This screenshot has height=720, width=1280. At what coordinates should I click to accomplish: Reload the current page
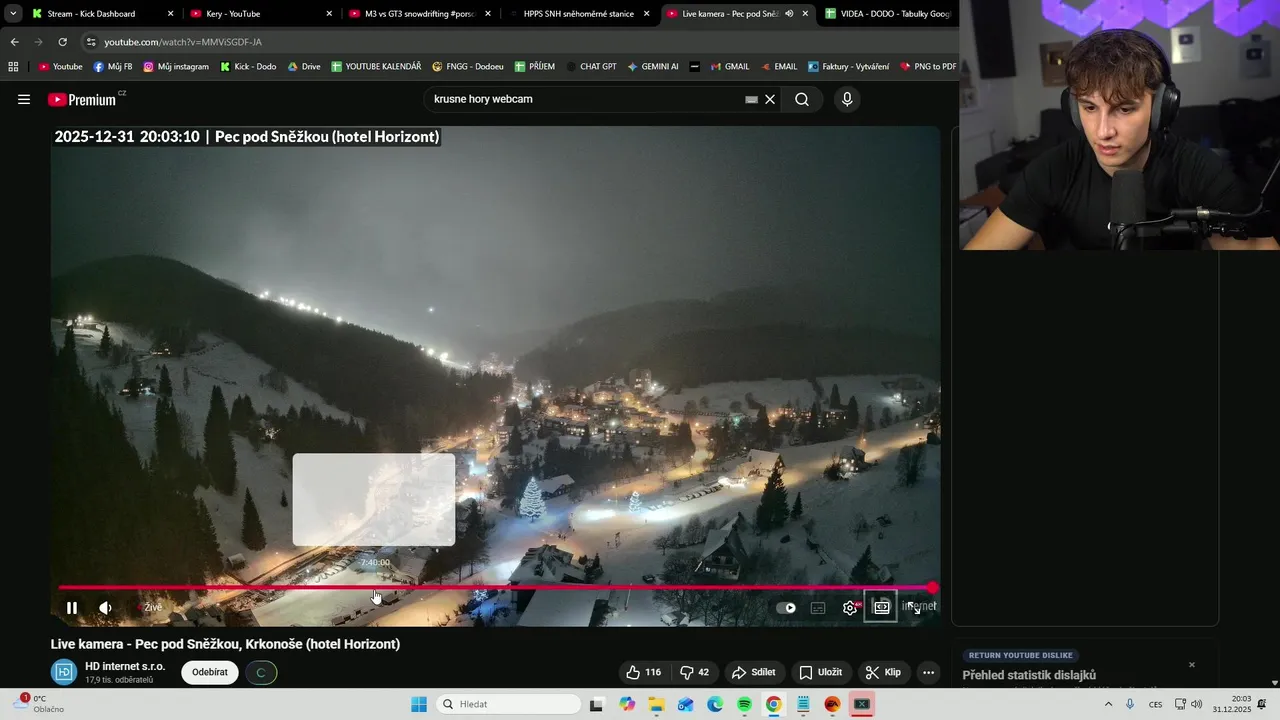[62, 42]
